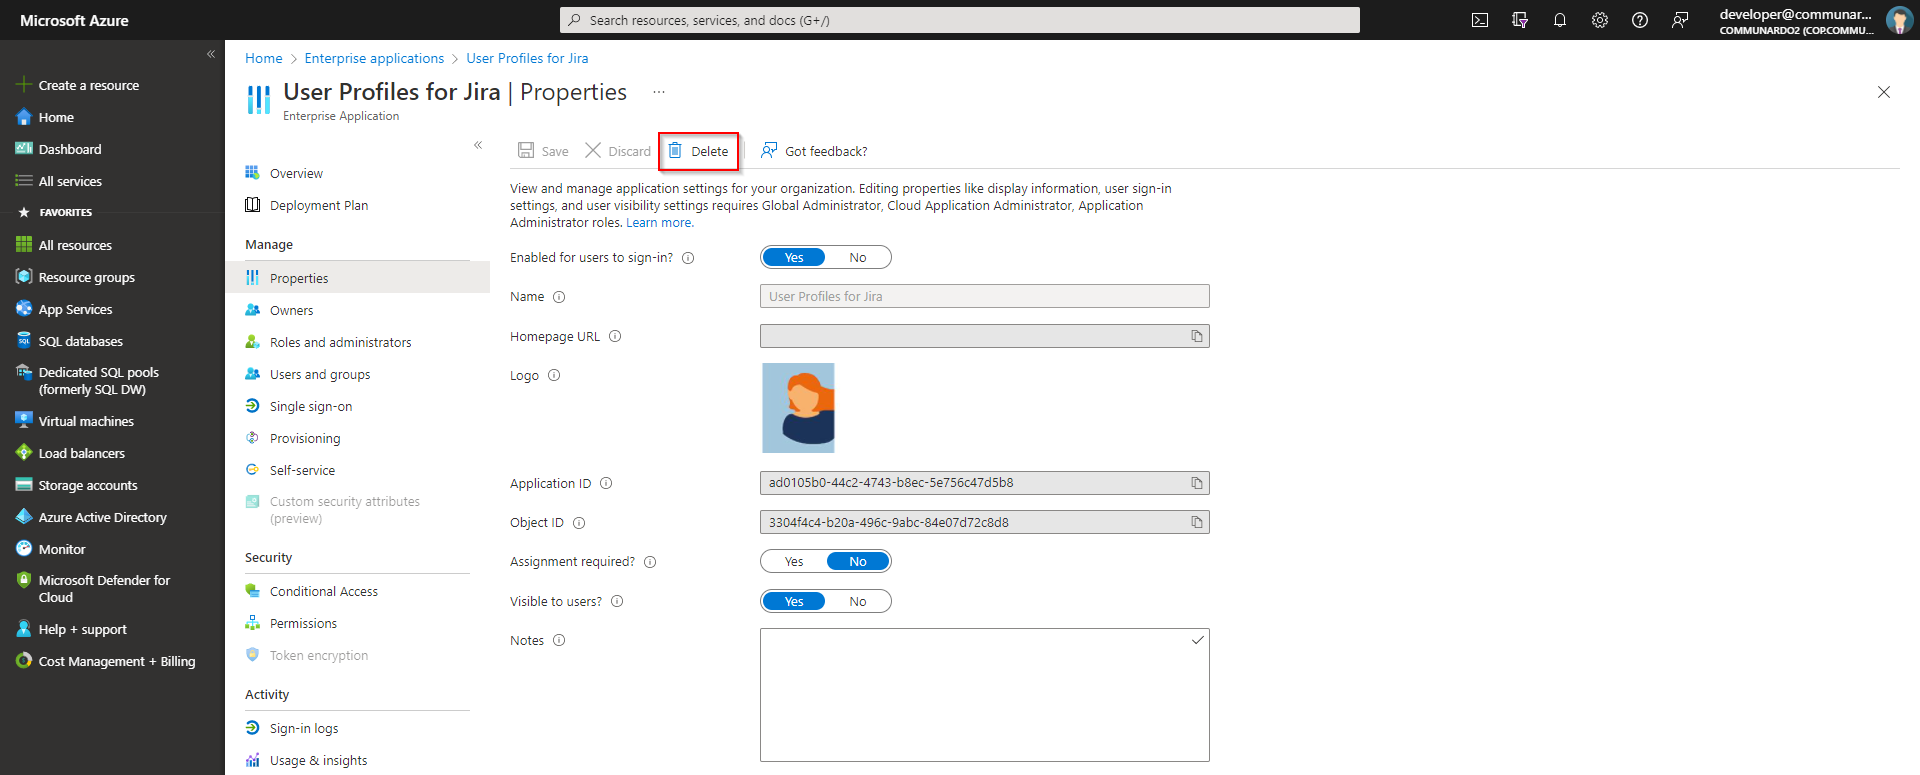Click the application logo thumbnail
This screenshot has width=1920, height=775.
[798, 408]
